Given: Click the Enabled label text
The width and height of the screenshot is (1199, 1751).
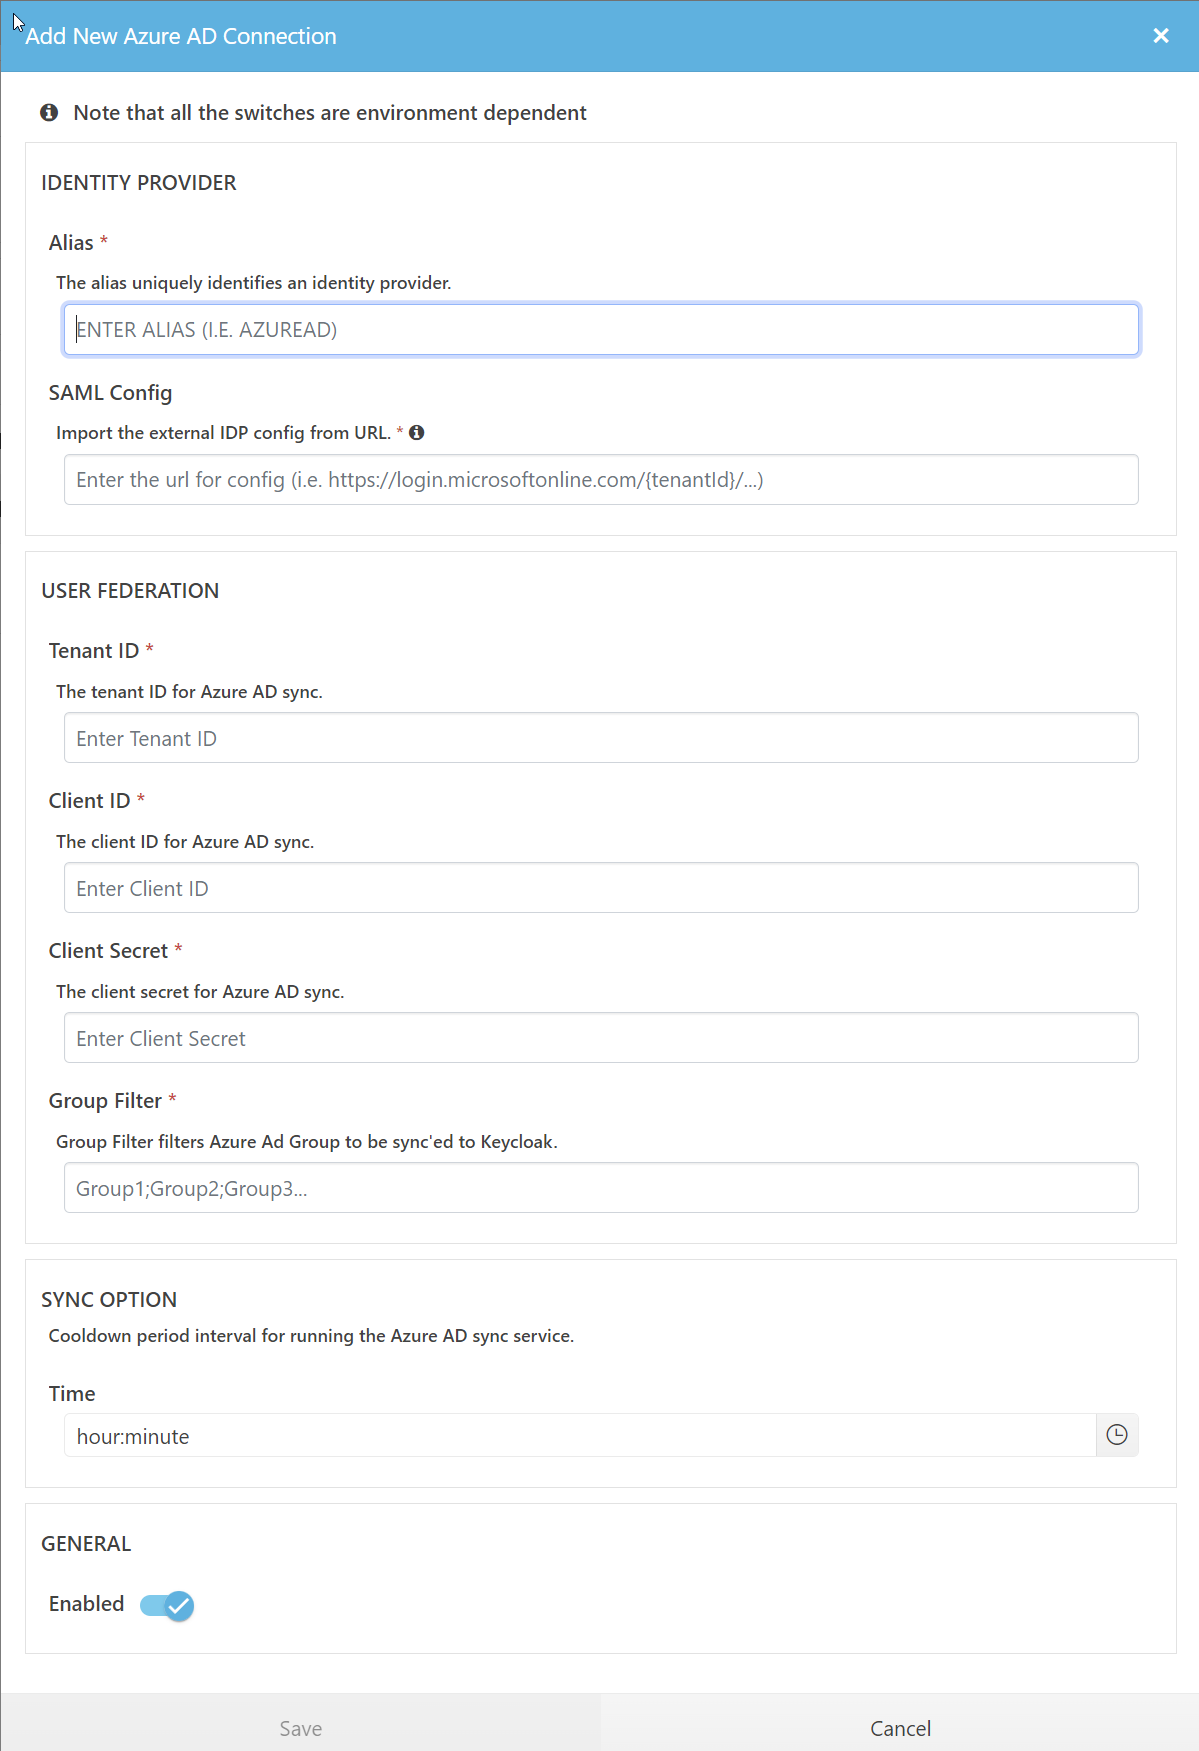Looking at the screenshot, I should (x=86, y=1604).
